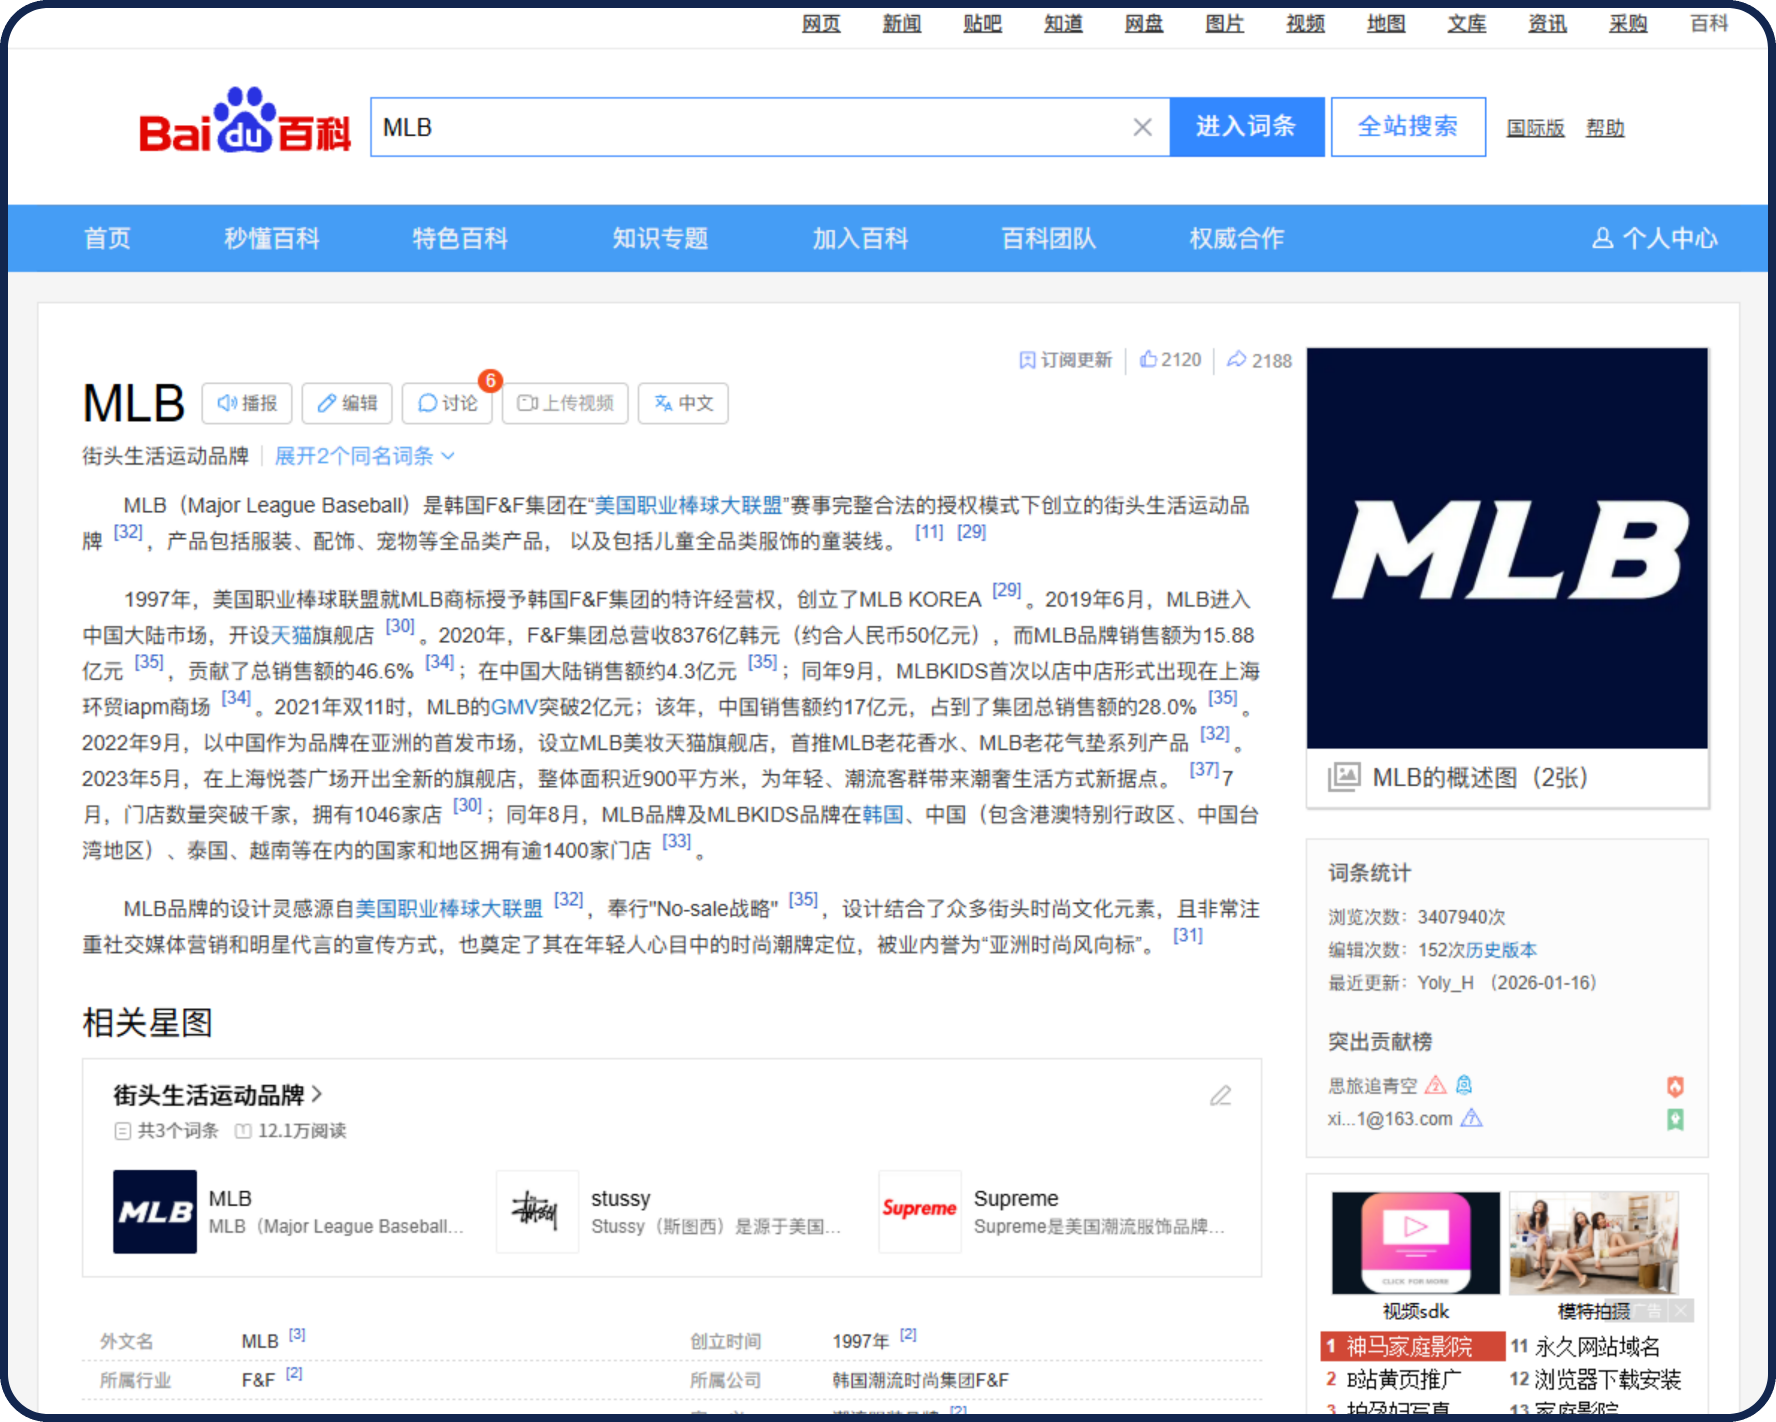The height and width of the screenshot is (1422, 1776).
Task: Open the 知识专题 tab
Action: pos(660,238)
